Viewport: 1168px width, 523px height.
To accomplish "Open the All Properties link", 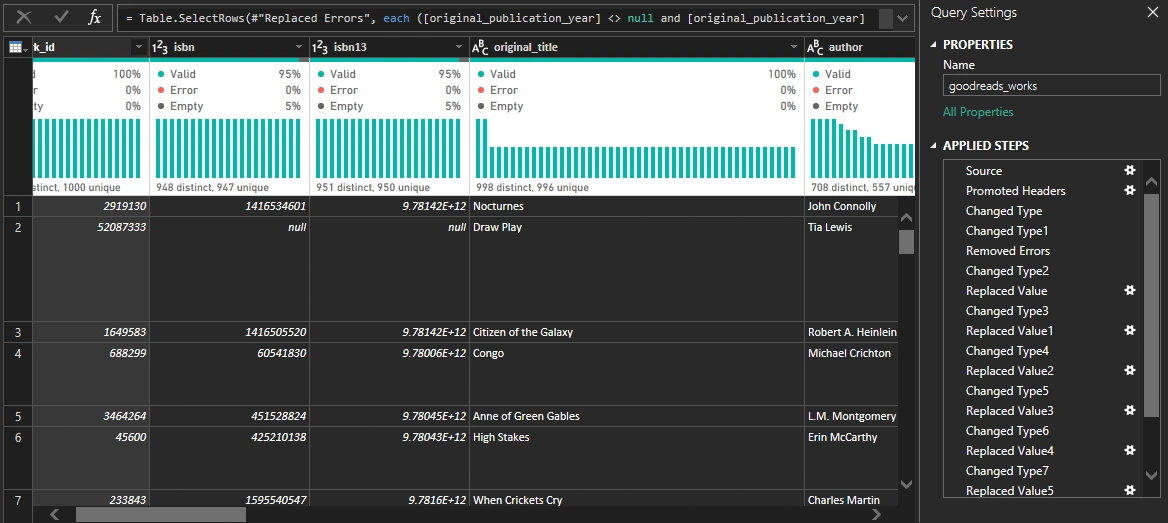I will click(978, 112).
